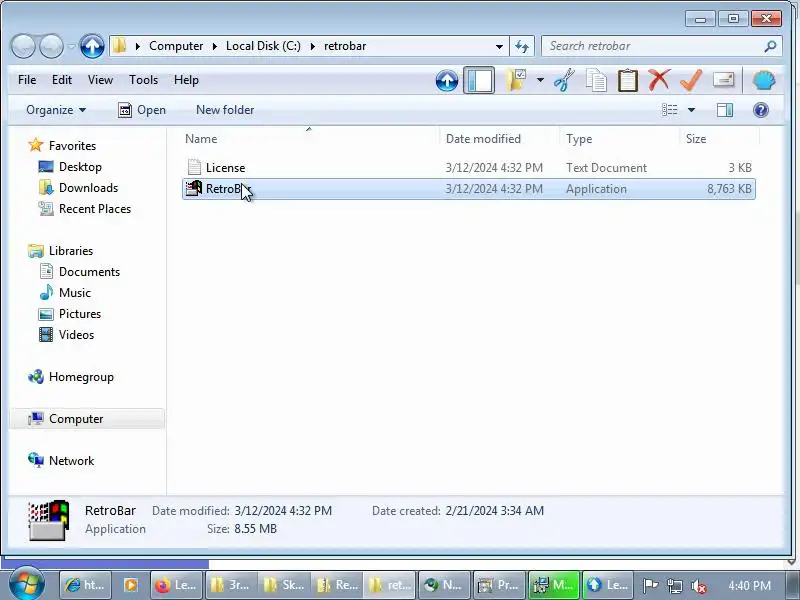Expand the view options dropdown arrow
Image resolution: width=800 pixels, height=600 pixels.
[x=691, y=110]
